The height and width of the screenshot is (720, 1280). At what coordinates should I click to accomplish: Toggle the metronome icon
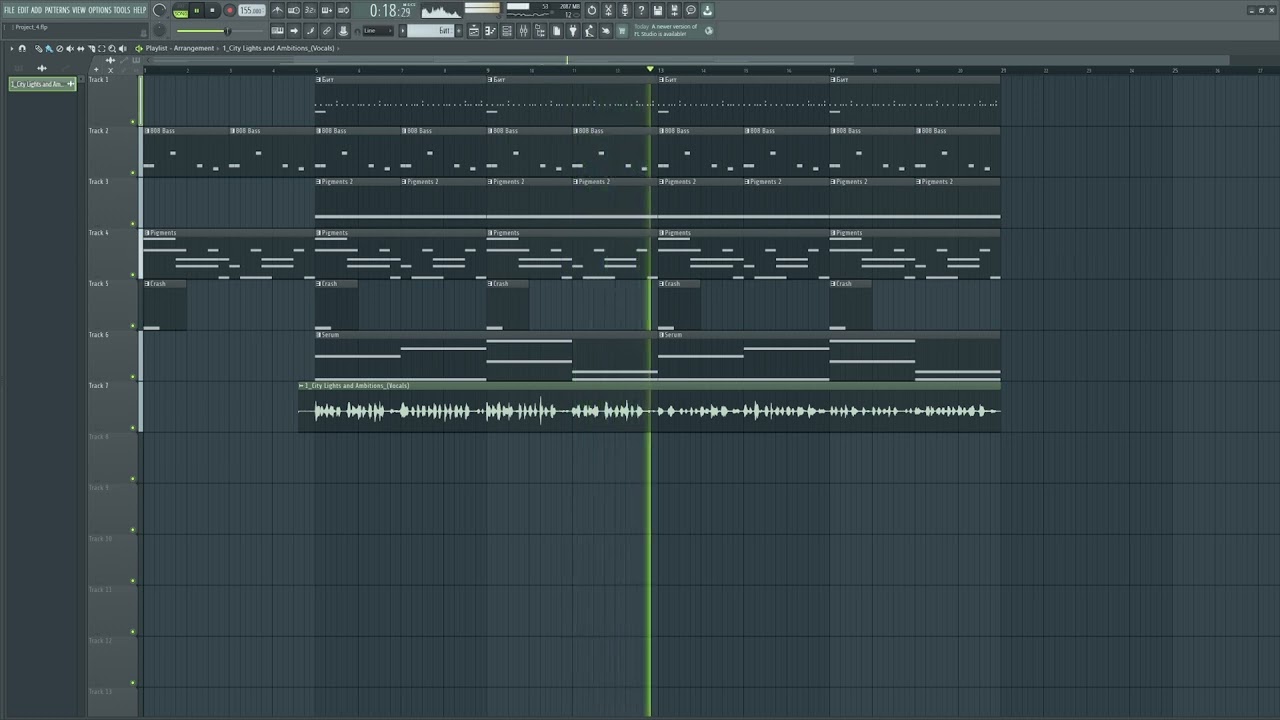[277, 10]
